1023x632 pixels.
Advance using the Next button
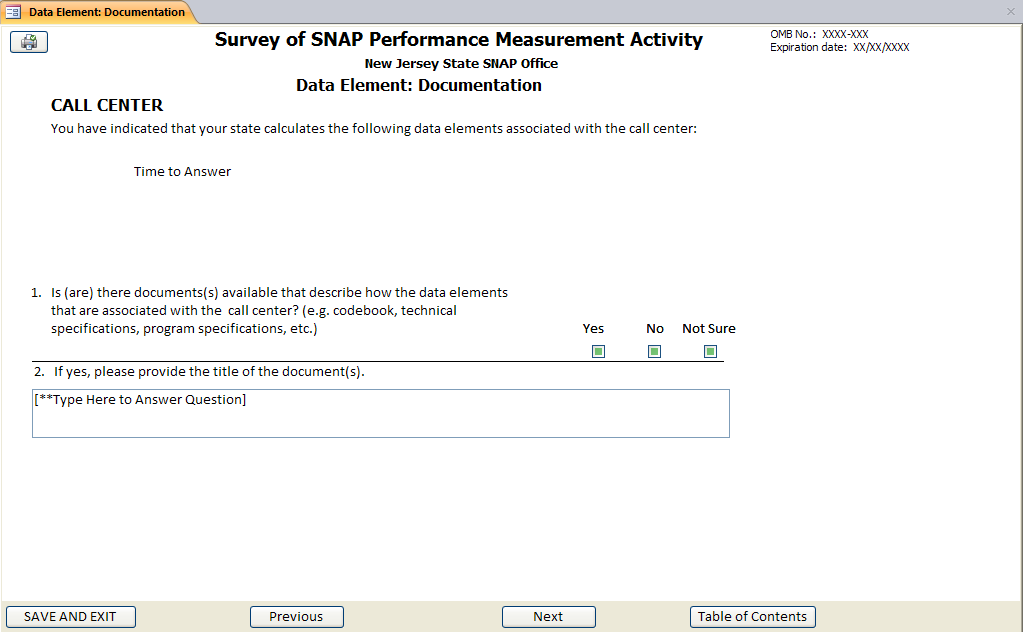(548, 617)
